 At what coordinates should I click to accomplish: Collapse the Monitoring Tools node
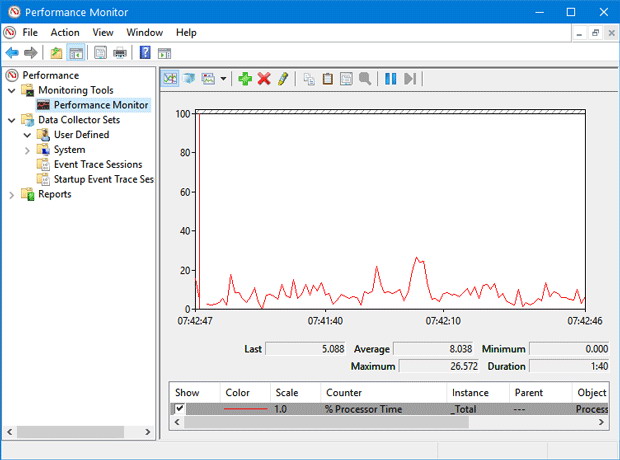[x=12, y=91]
